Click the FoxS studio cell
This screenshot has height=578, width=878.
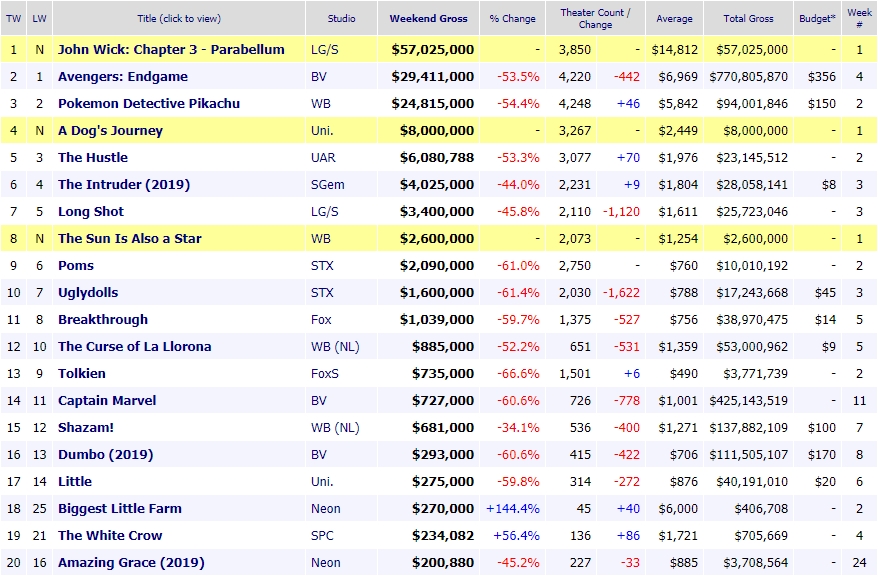[325, 374]
